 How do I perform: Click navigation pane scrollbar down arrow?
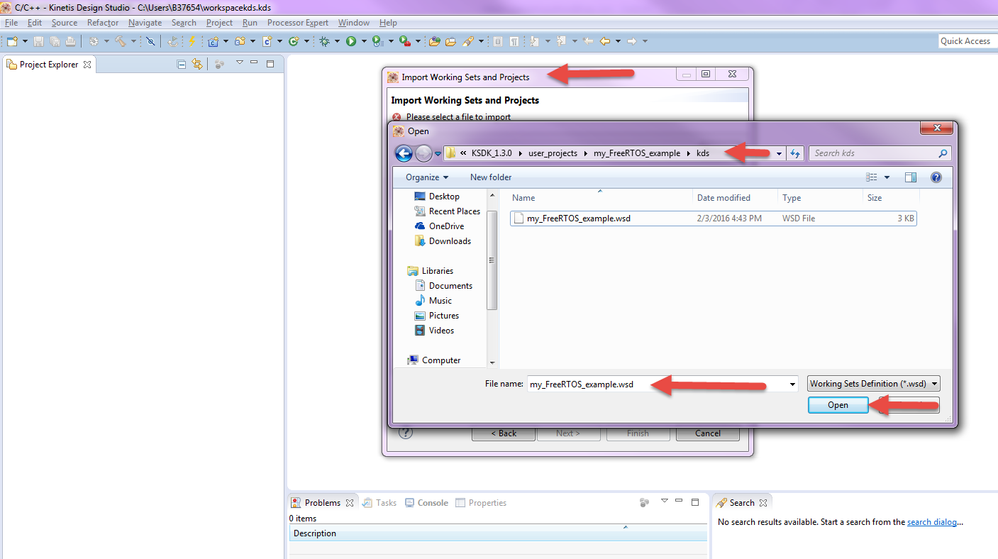[492, 363]
